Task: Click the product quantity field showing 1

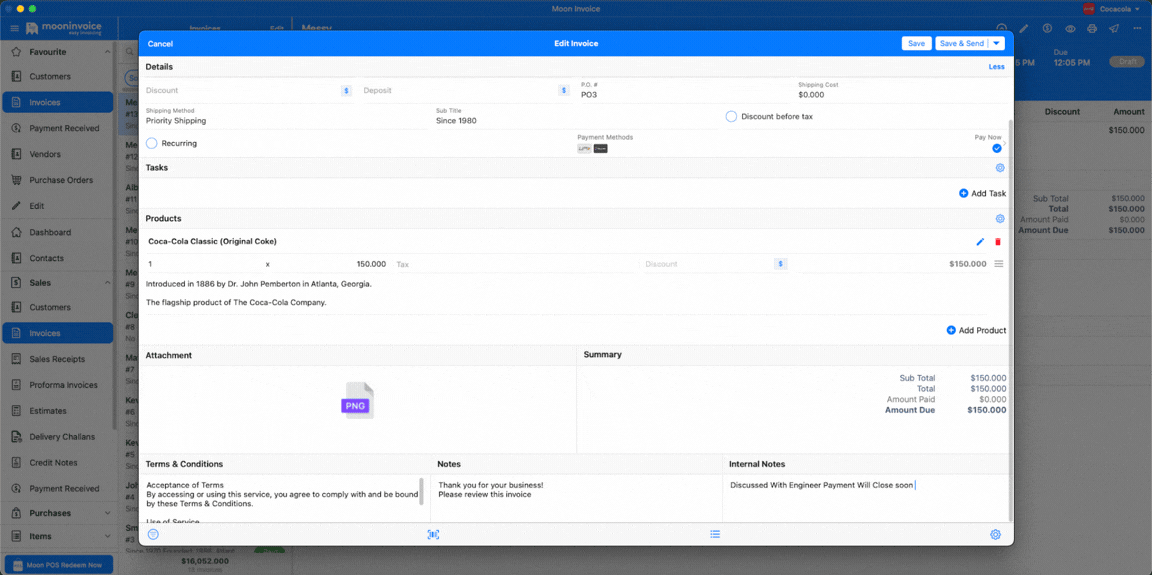Action: click(204, 264)
